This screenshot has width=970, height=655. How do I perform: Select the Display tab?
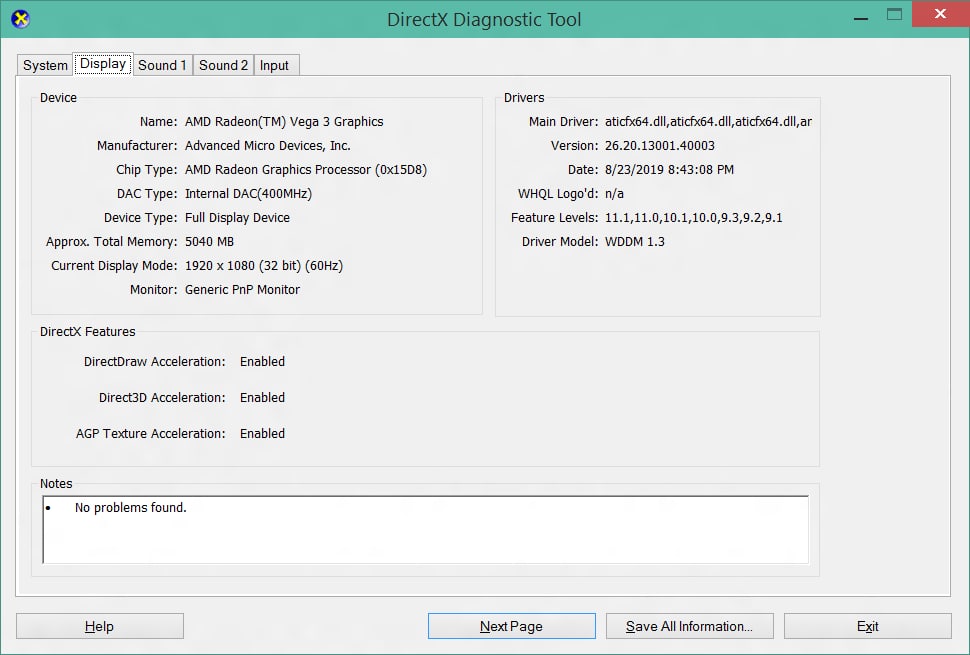[103, 64]
